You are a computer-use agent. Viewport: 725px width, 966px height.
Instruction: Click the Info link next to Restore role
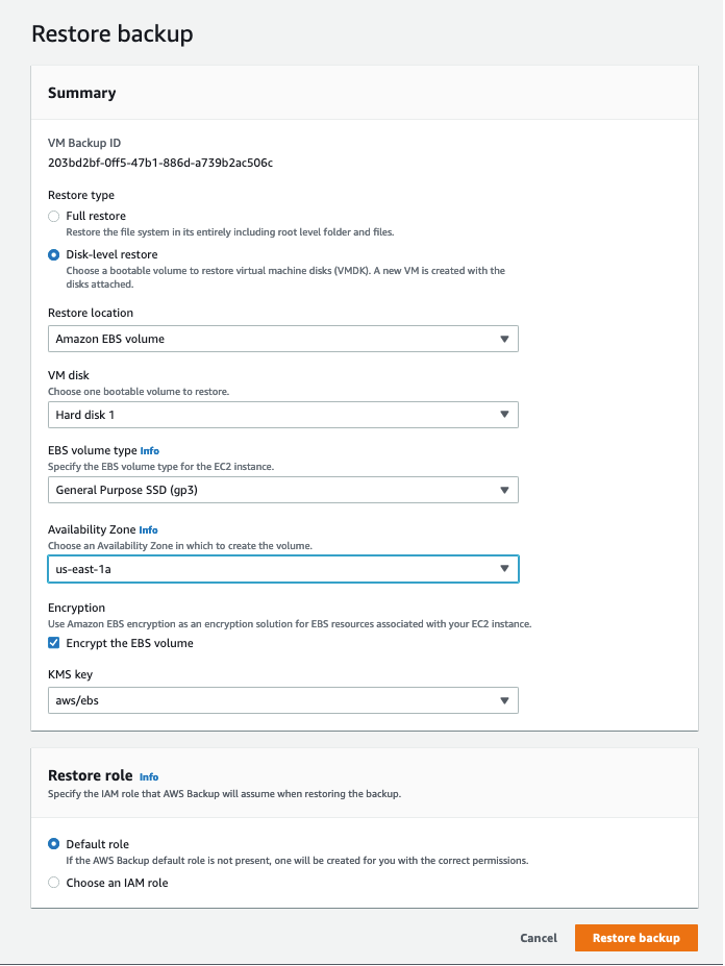pyautogui.click(x=148, y=777)
